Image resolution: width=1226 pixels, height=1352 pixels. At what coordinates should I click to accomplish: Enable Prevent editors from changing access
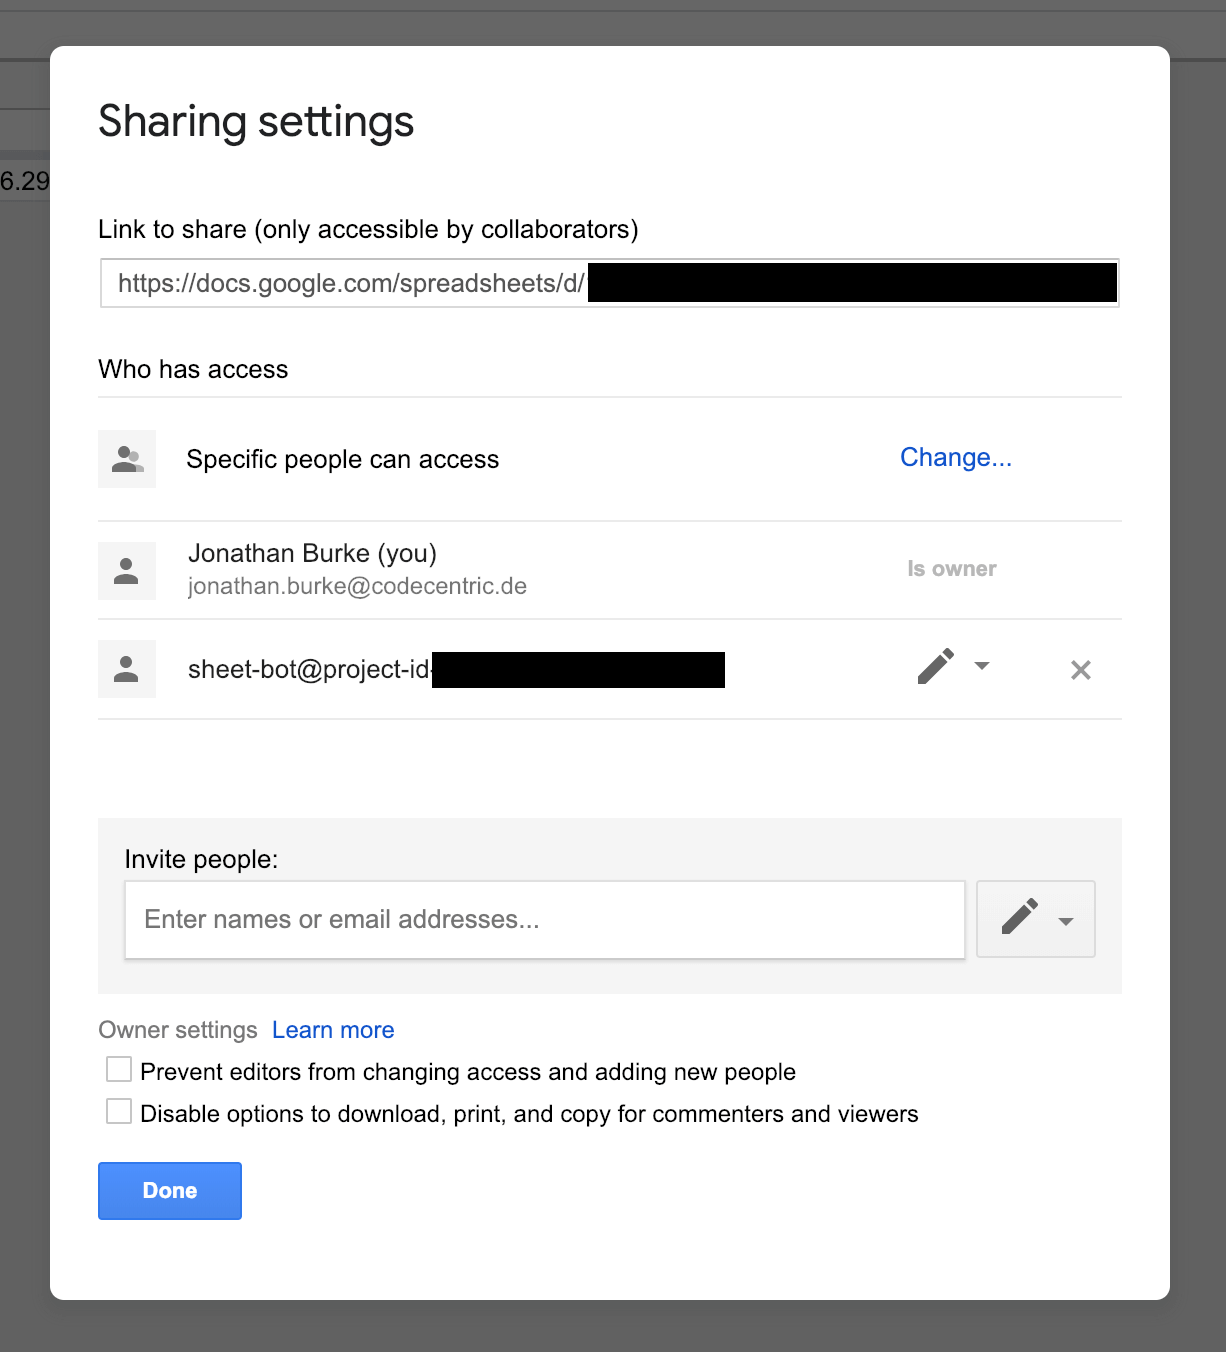tap(119, 1070)
